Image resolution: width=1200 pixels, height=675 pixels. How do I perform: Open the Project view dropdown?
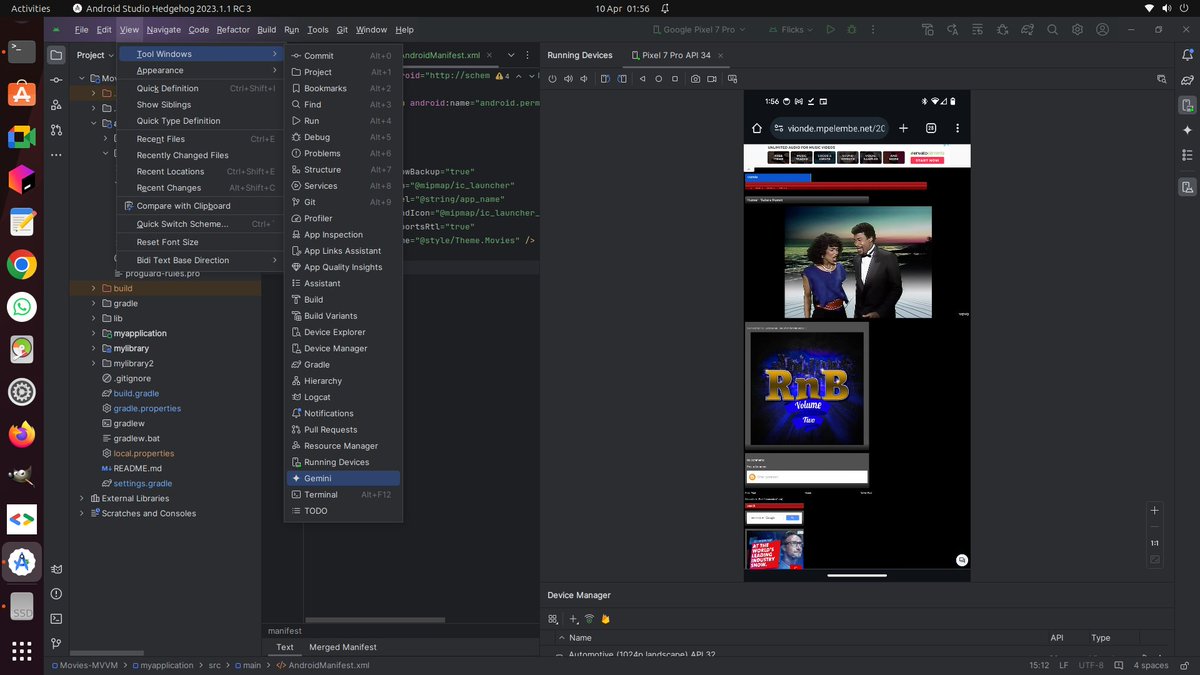pos(96,55)
